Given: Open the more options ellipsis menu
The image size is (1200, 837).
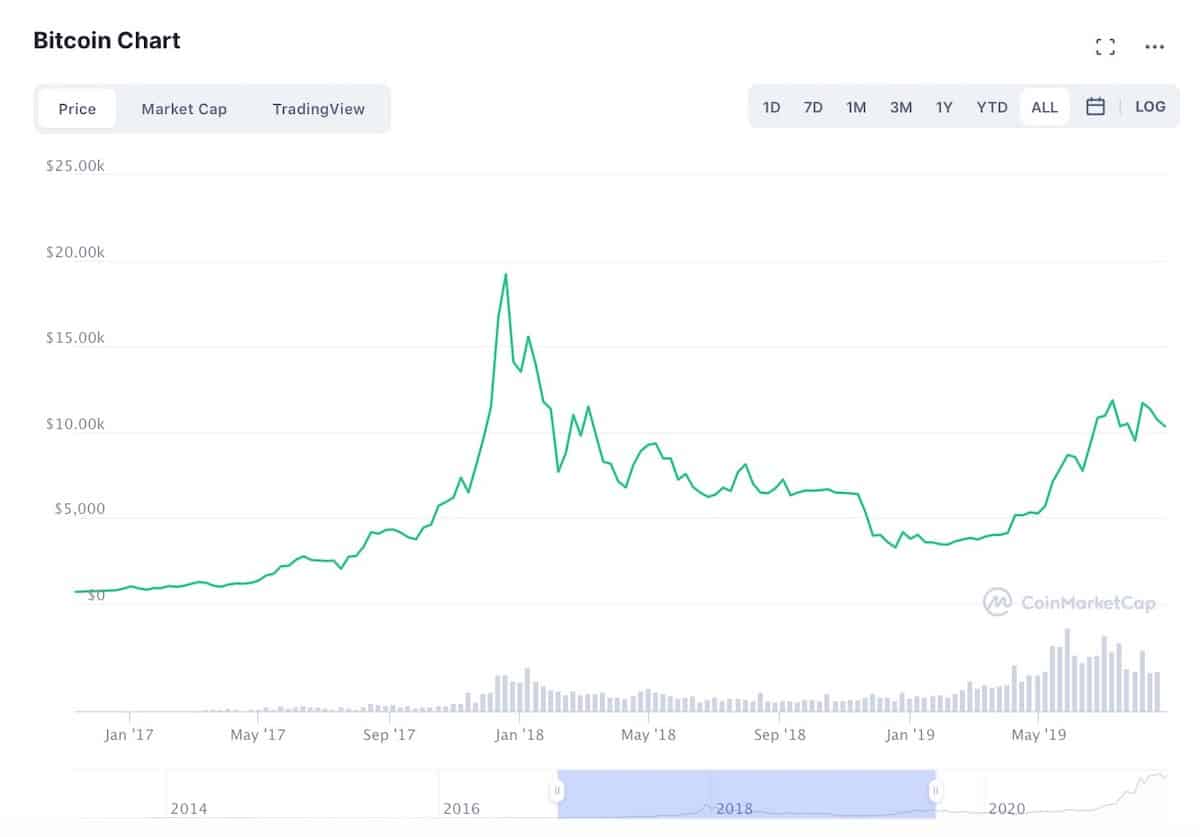Looking at the screenshot, I should point(1155,47).
